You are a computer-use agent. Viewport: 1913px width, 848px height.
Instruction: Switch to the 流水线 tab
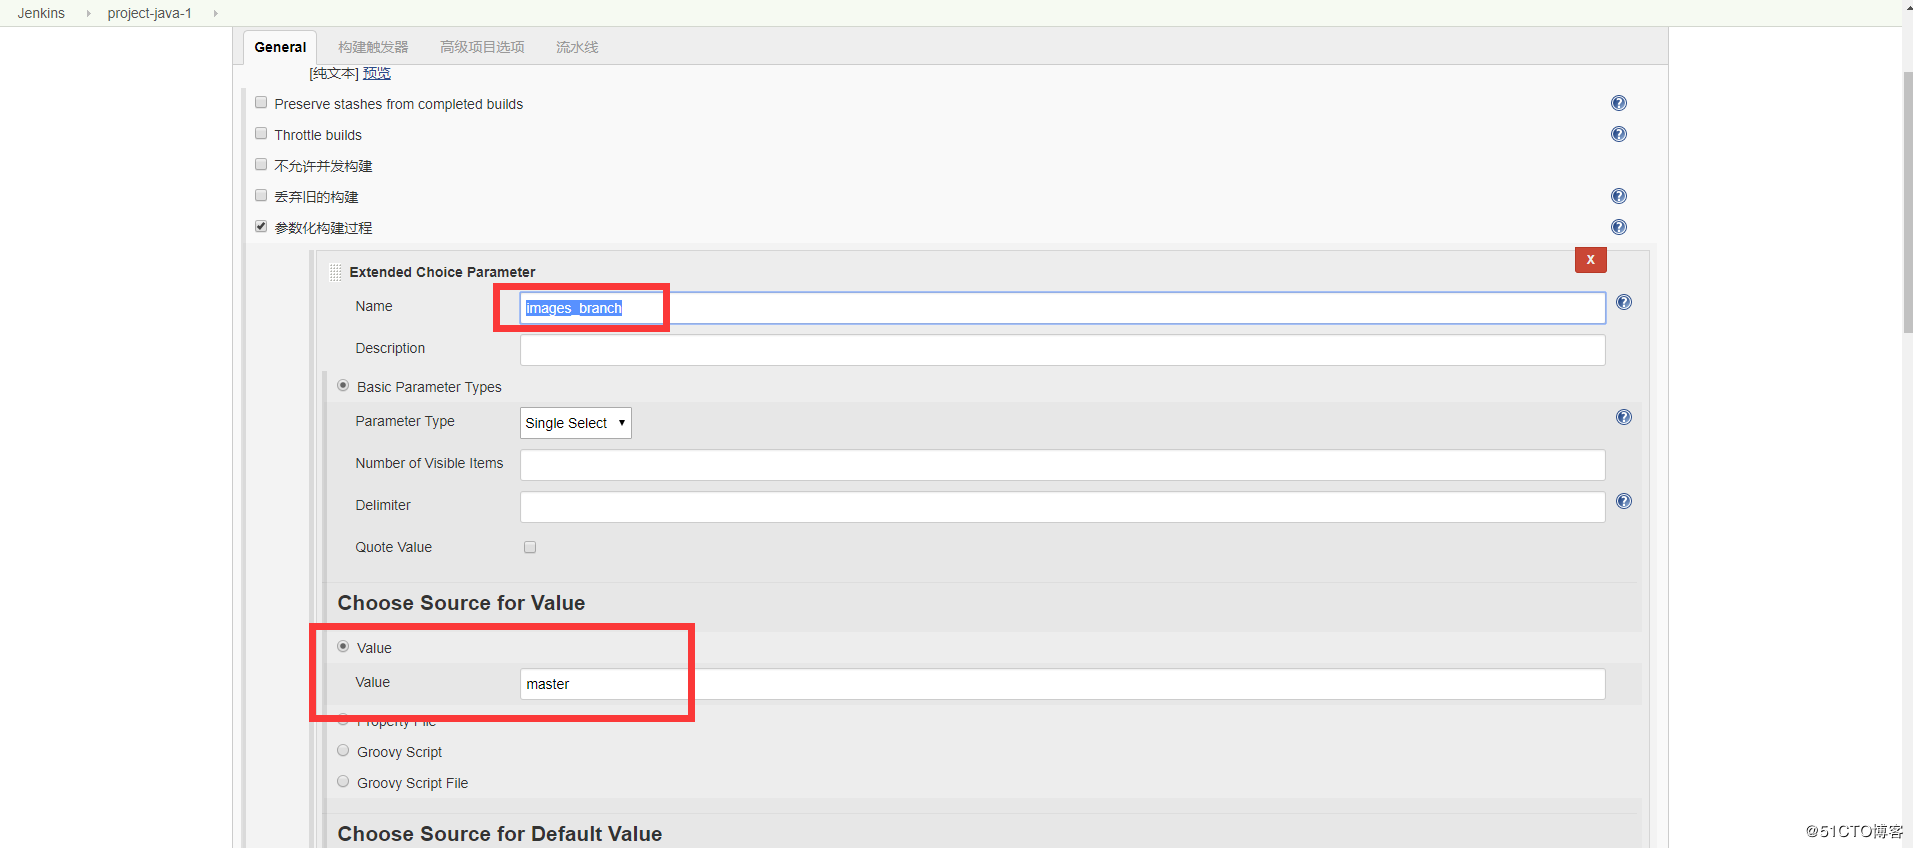(577, 47)
